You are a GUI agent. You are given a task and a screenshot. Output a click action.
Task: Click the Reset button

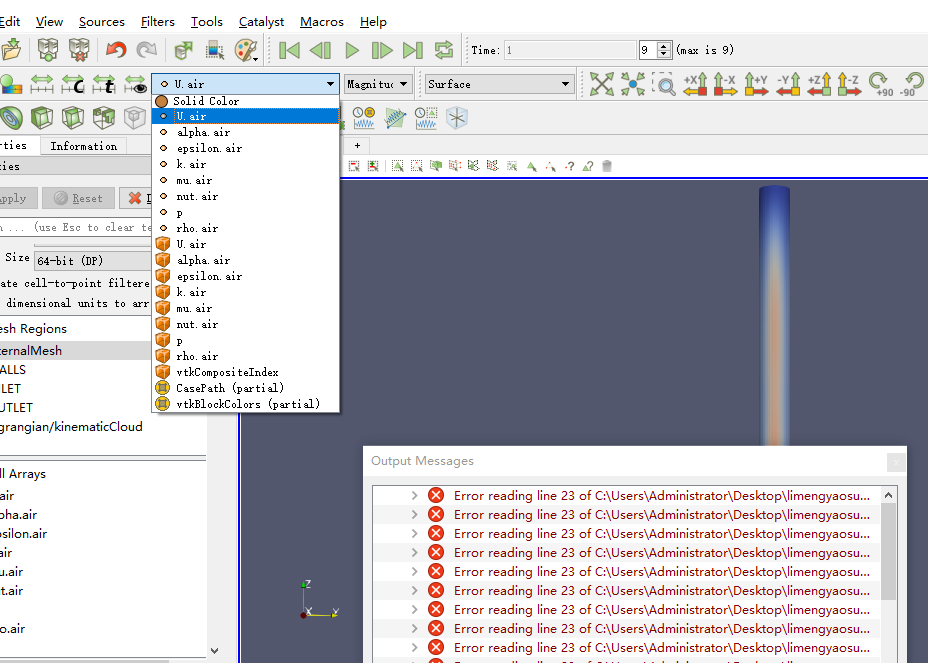click(x=78, y=198)
